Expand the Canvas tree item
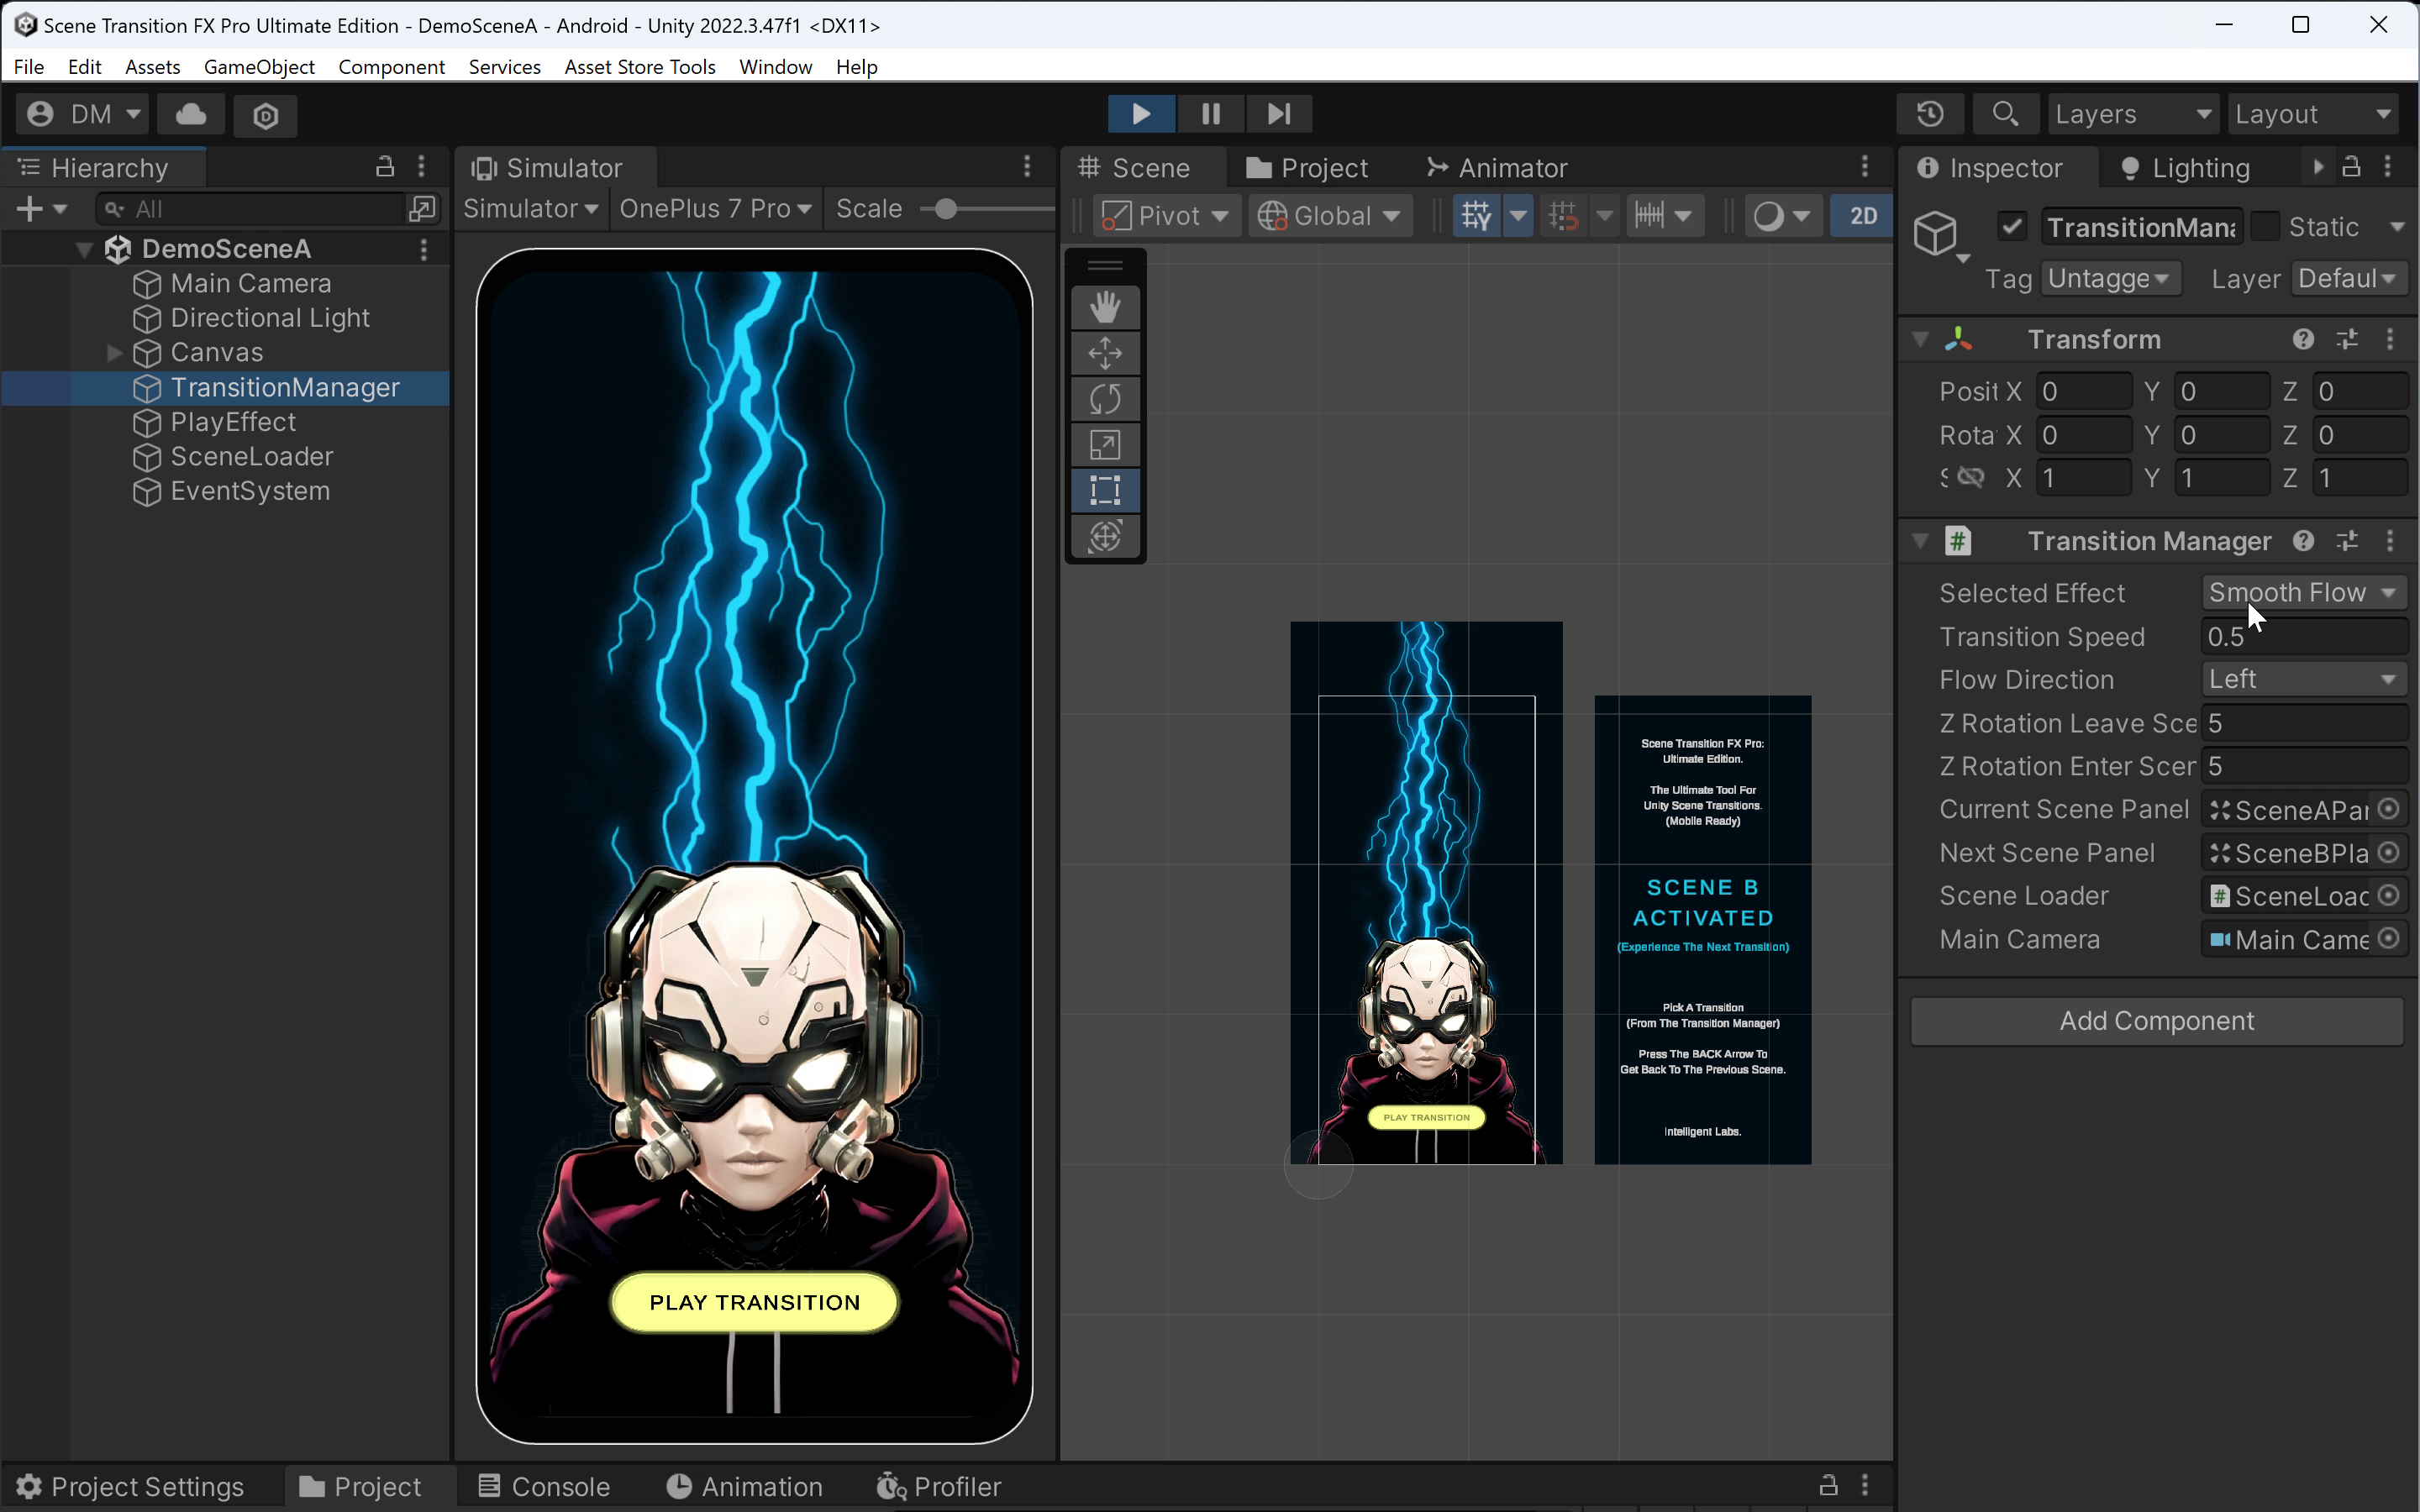Image resolution: width=2420 pixels, height=1512 pixels. pyautogui.click(x=114, y=353)
